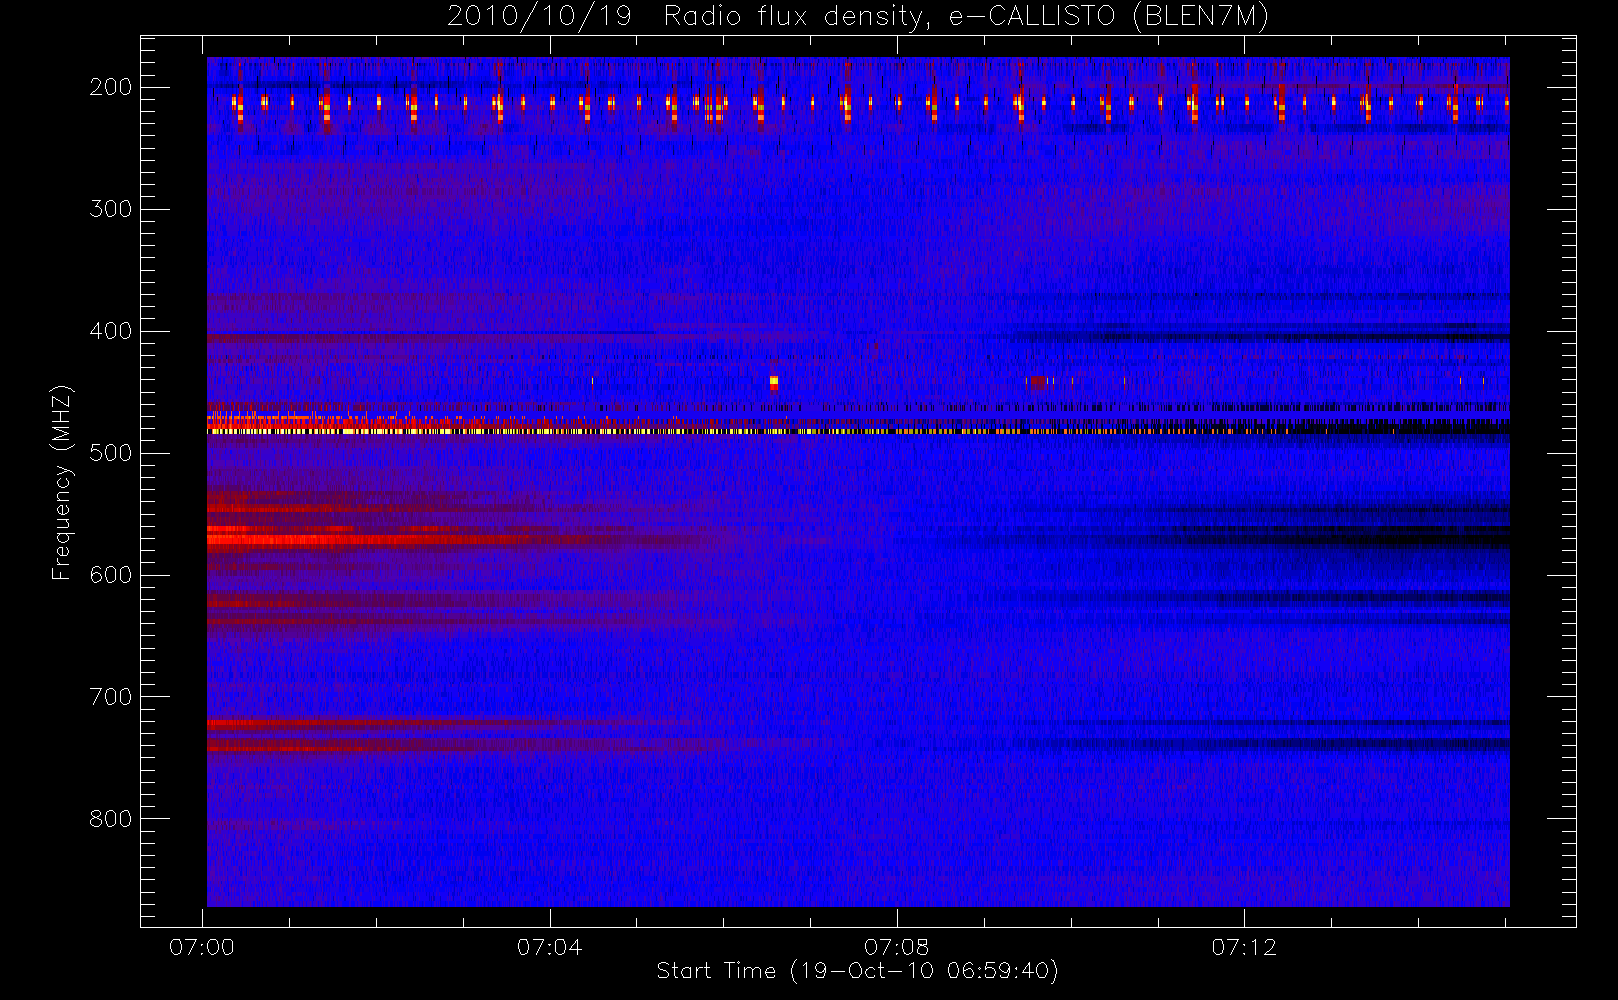Click the 200 frequency tick label
The height and width of the screenshot is (1000, 1618).
tap(111, 87)
